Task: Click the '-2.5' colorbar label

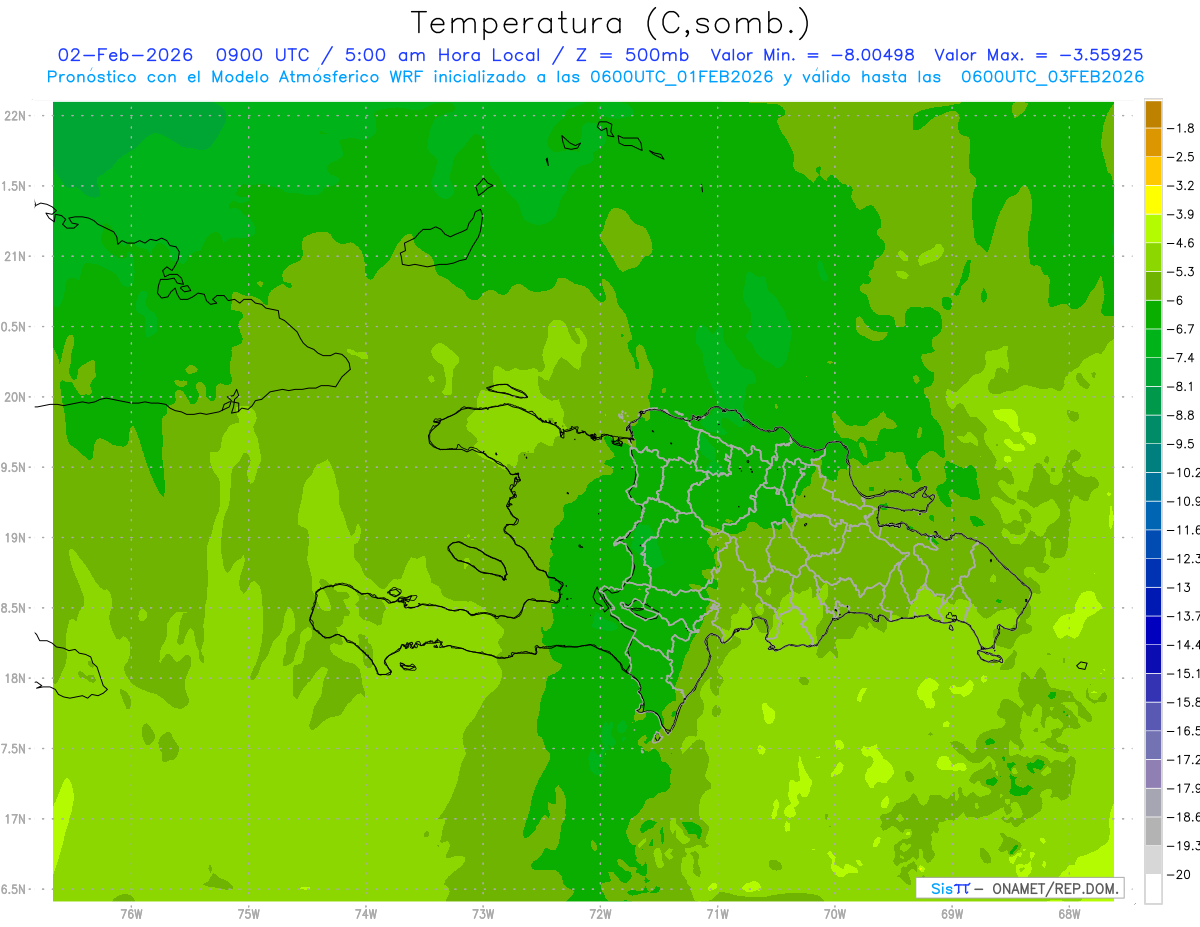Action: coord(1180,157)
